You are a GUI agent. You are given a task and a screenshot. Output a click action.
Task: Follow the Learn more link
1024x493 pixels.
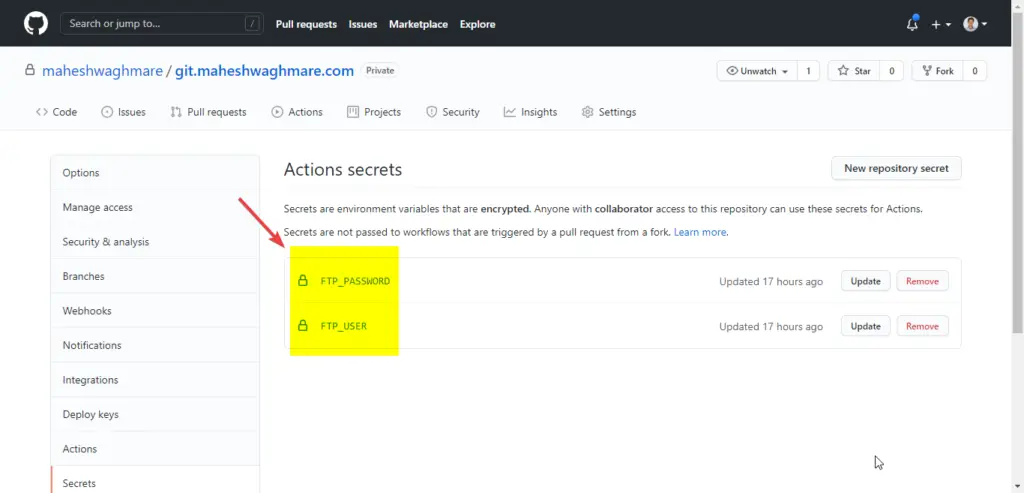[x=700, y=232]
